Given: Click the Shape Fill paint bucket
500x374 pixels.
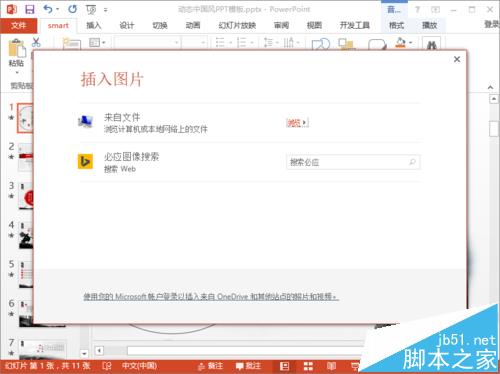Looking at the screenshot, I should click(400, 42).
